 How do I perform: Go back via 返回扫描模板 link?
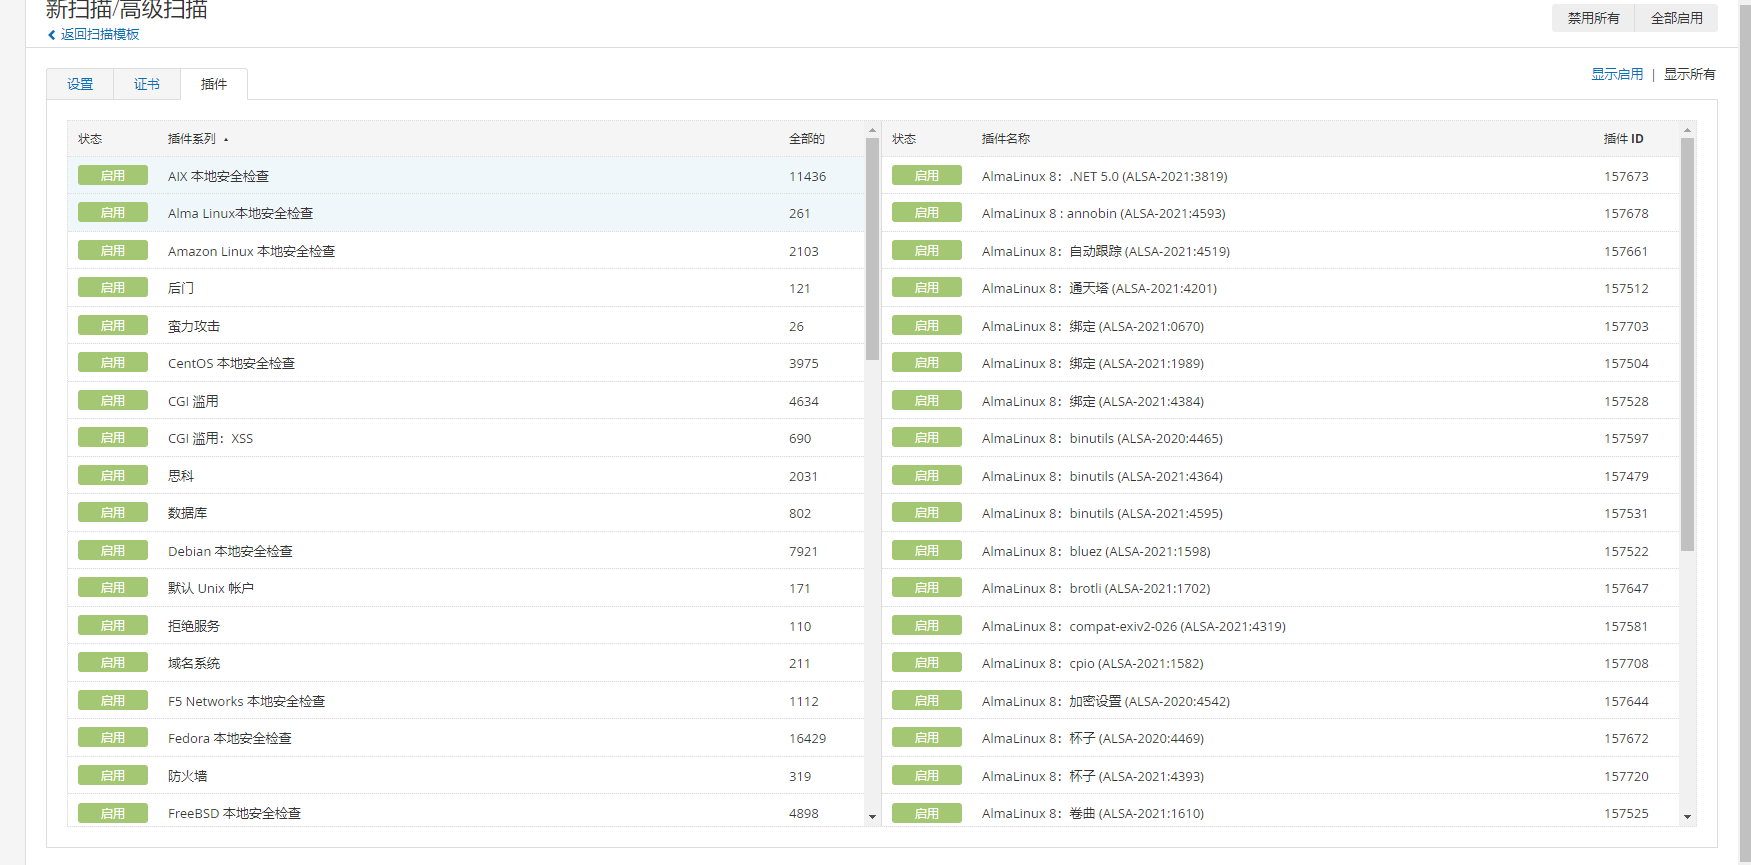point(100,35)
